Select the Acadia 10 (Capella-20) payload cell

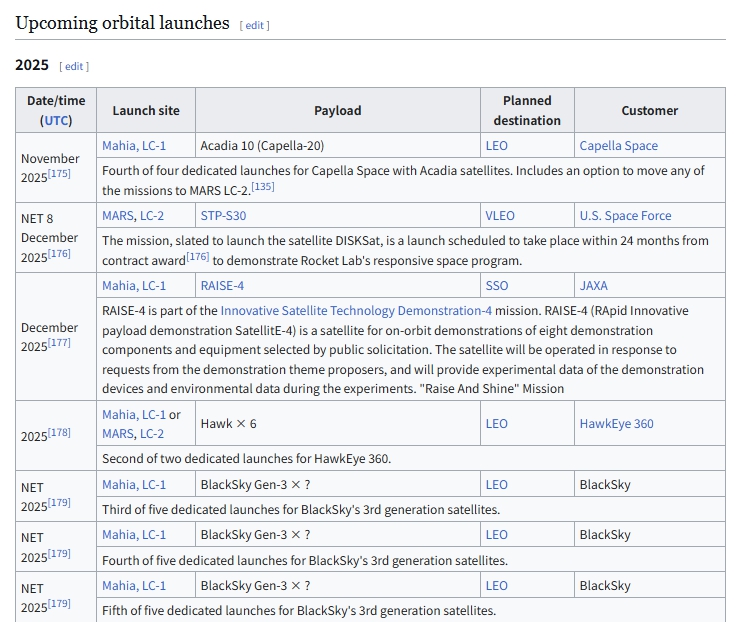click(x=338, y=145)
